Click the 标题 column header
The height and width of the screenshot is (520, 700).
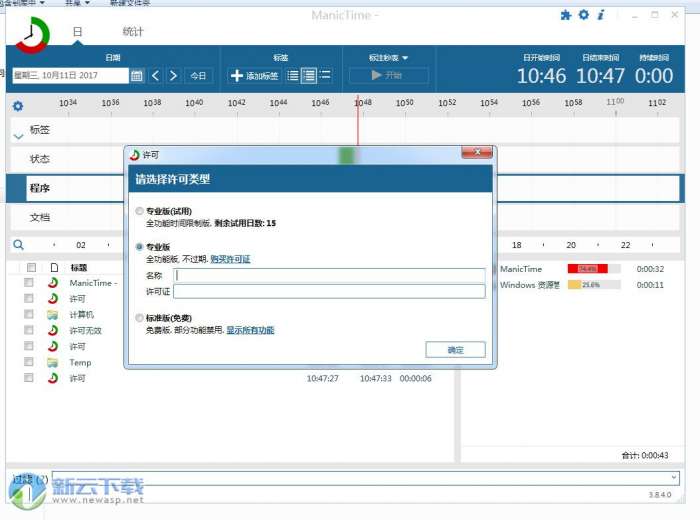pyautogui.click(x=79, y=267)
